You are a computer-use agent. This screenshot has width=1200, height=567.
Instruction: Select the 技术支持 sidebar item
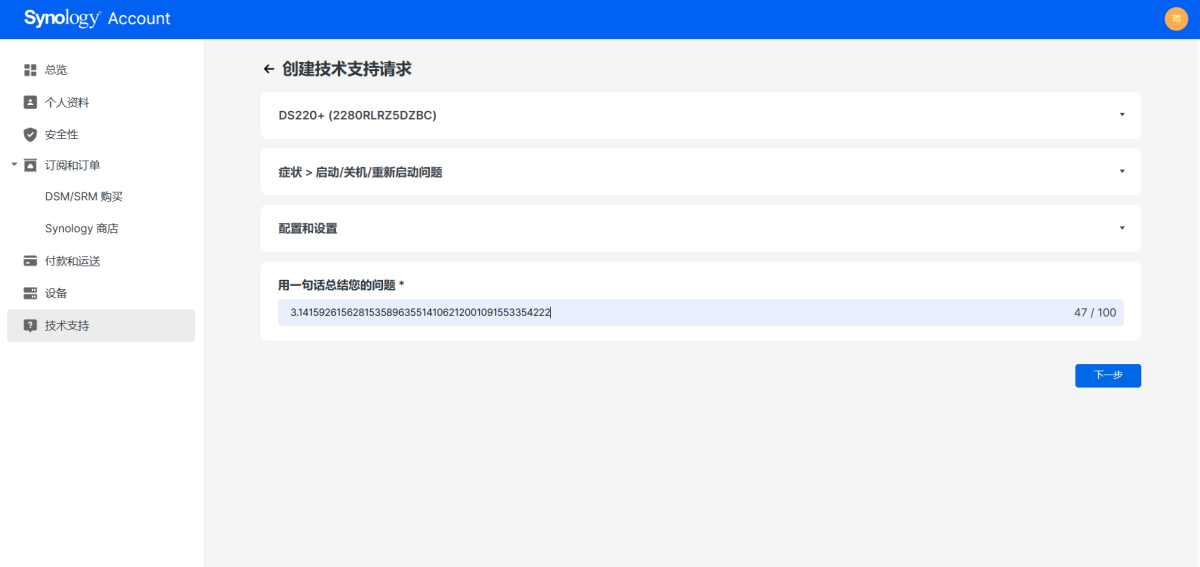(101, 325)
